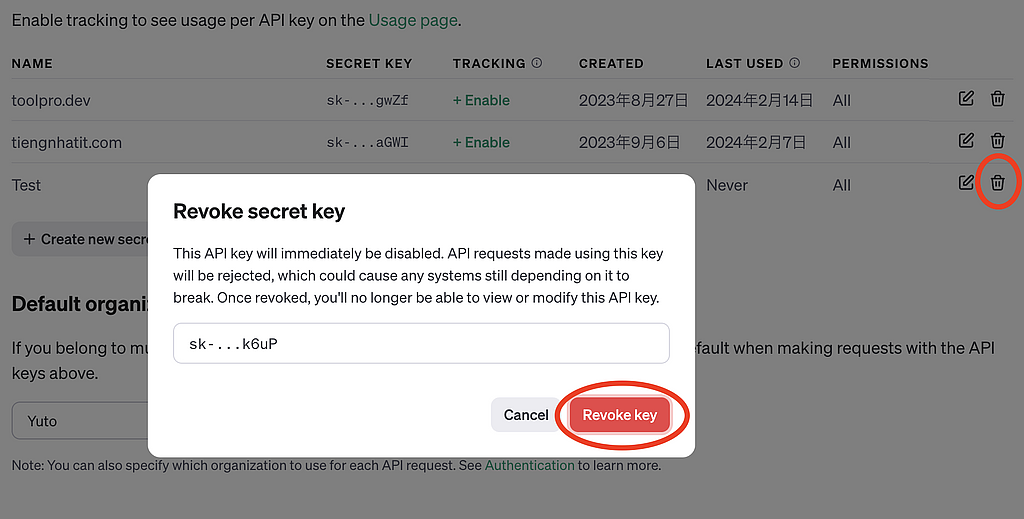This screenshot has height=519, width=1024.
Task: Click edit icon for Test key
Action: click(x=966, y=183)
